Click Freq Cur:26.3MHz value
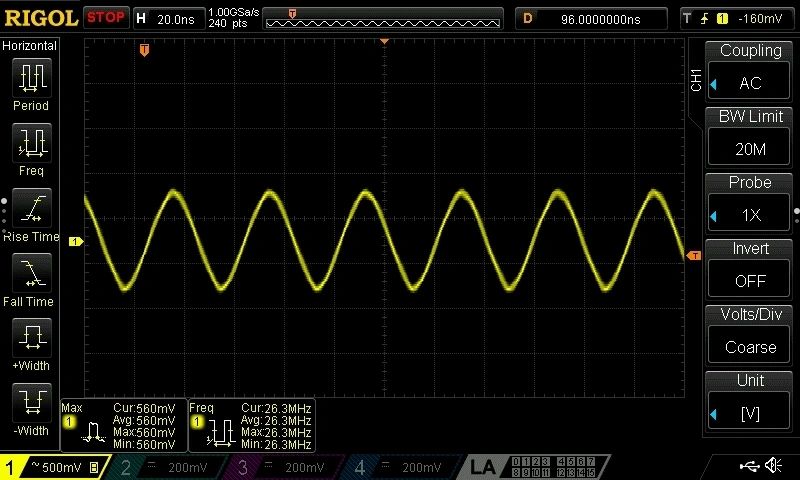 [x=276, y=409]
